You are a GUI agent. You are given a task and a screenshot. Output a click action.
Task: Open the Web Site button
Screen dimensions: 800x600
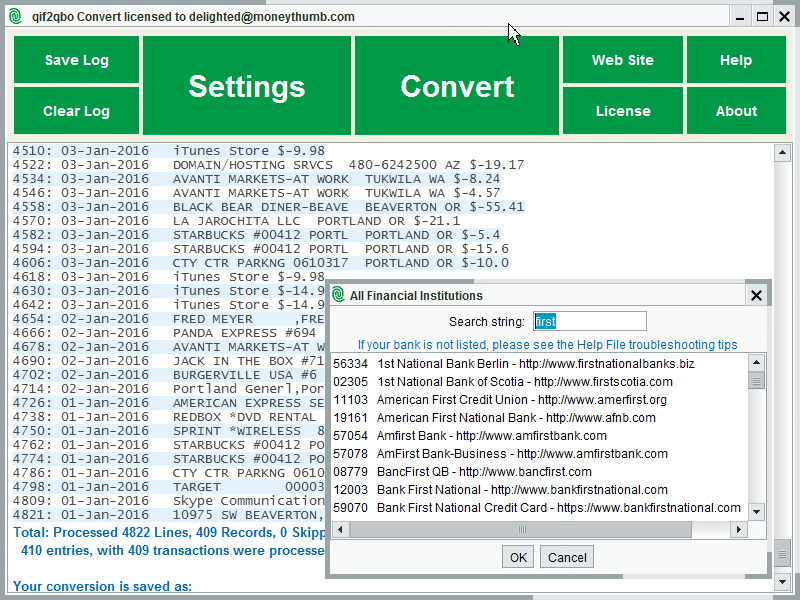coord(623,60)
